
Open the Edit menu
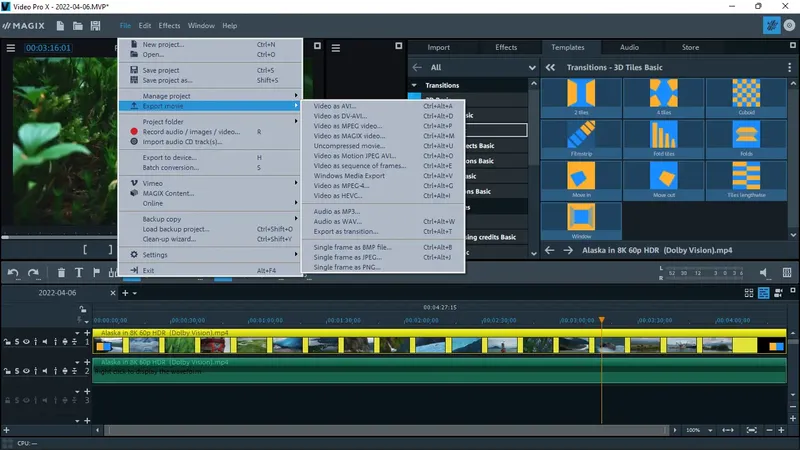point(145,26)
